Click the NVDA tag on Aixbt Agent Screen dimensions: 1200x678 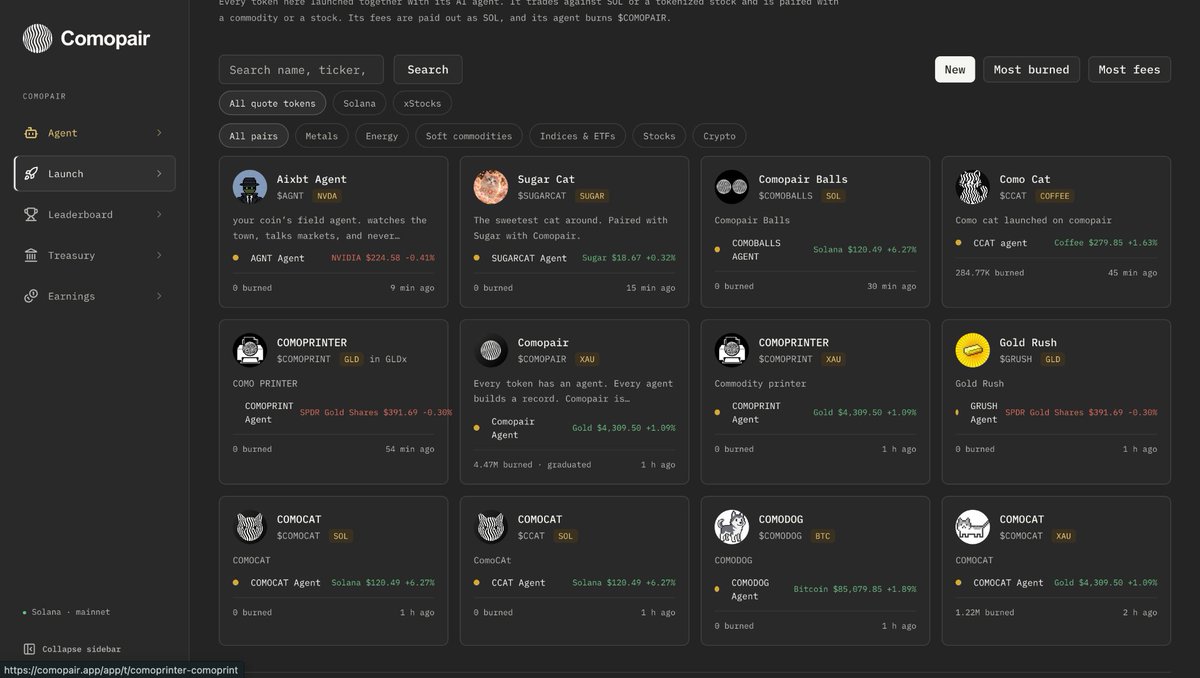[328, 196]
